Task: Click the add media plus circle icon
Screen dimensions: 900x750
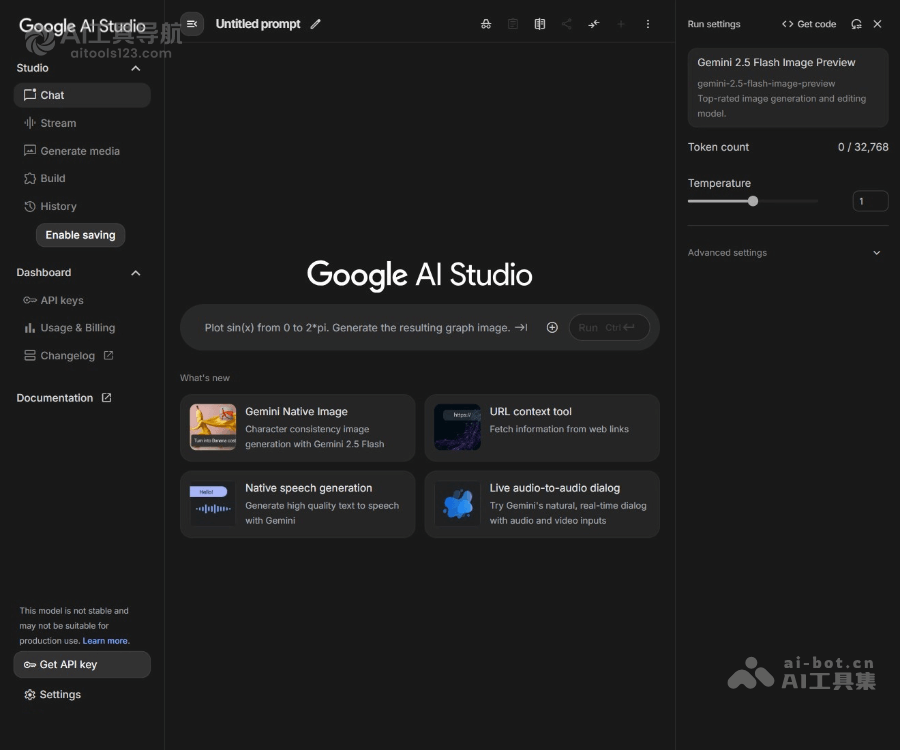Action: click(552, 328)
